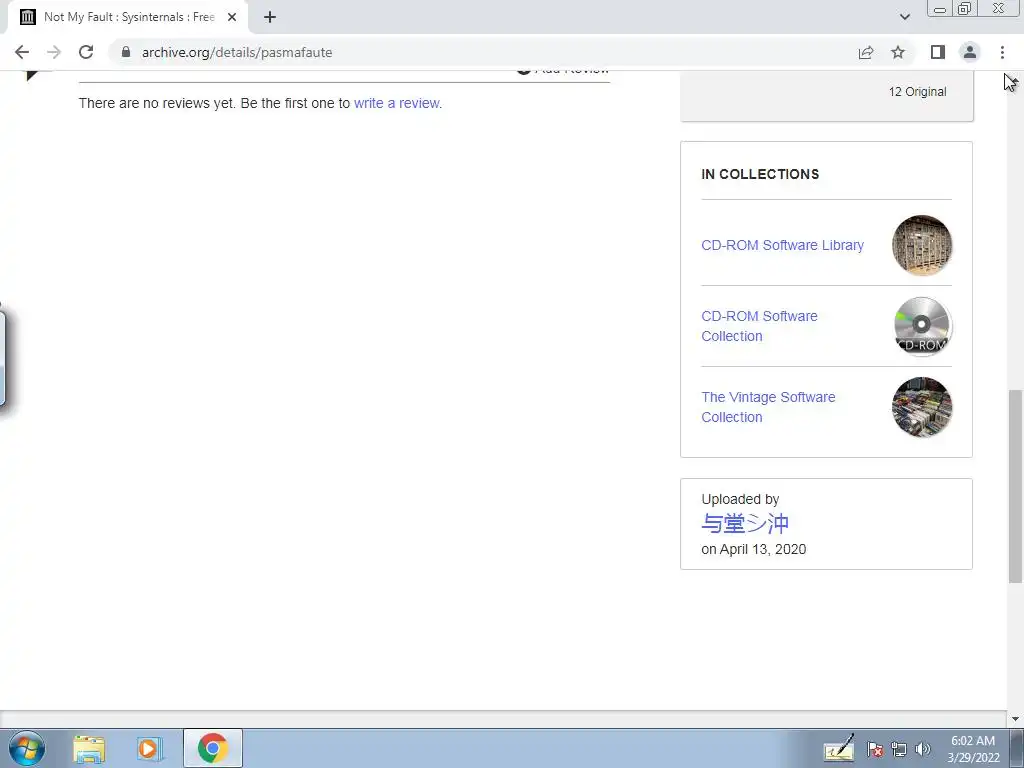Image resolution: width=1024 pixels, height=768 pixels.
Task: Open a new browser tab
Action: click(270, 17)
